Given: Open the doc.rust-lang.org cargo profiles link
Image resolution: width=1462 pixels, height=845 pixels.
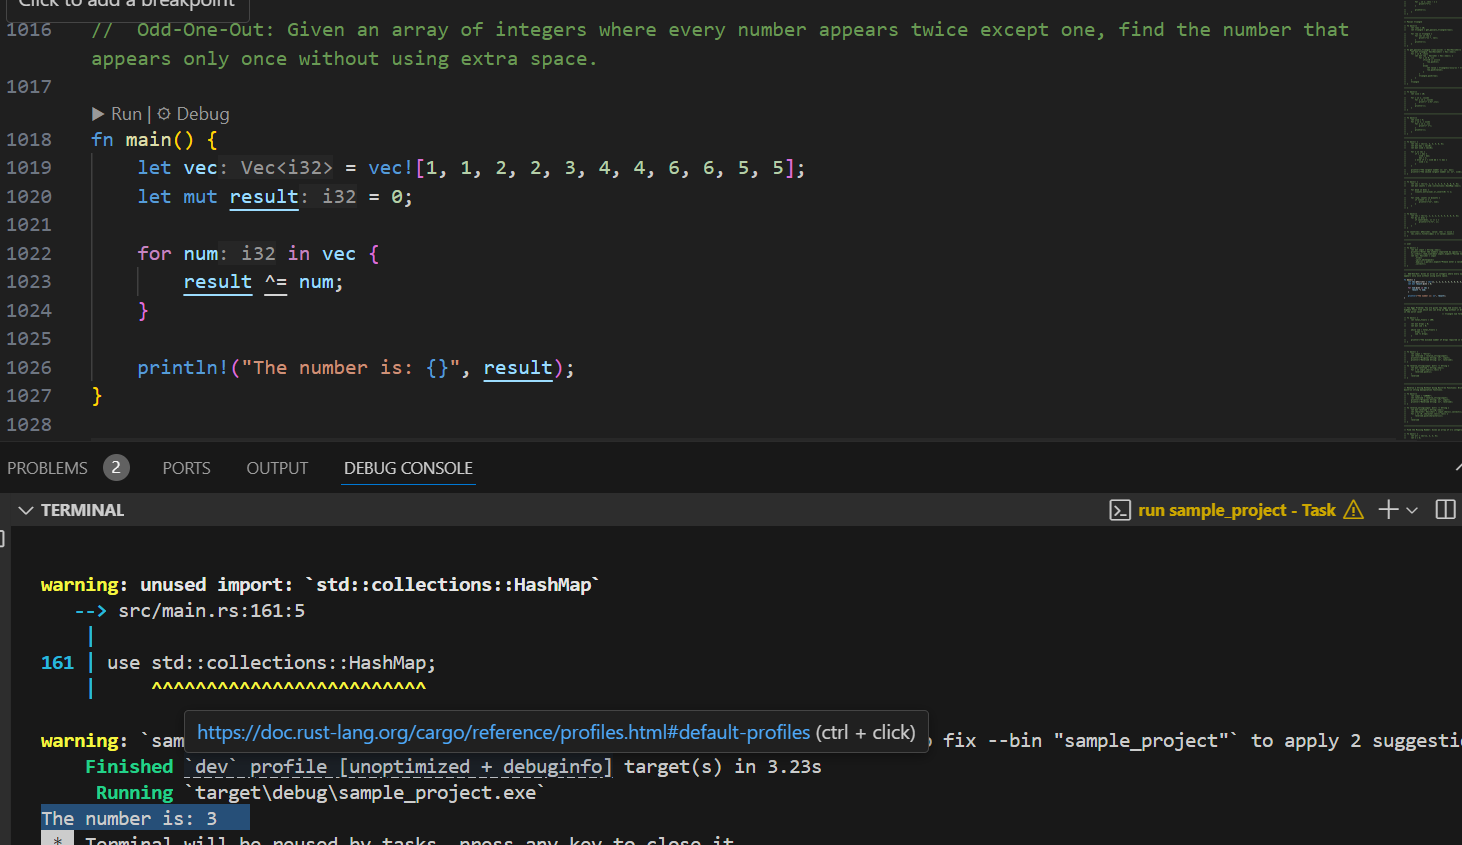Looking at the screenshot, I should (503, 733).
